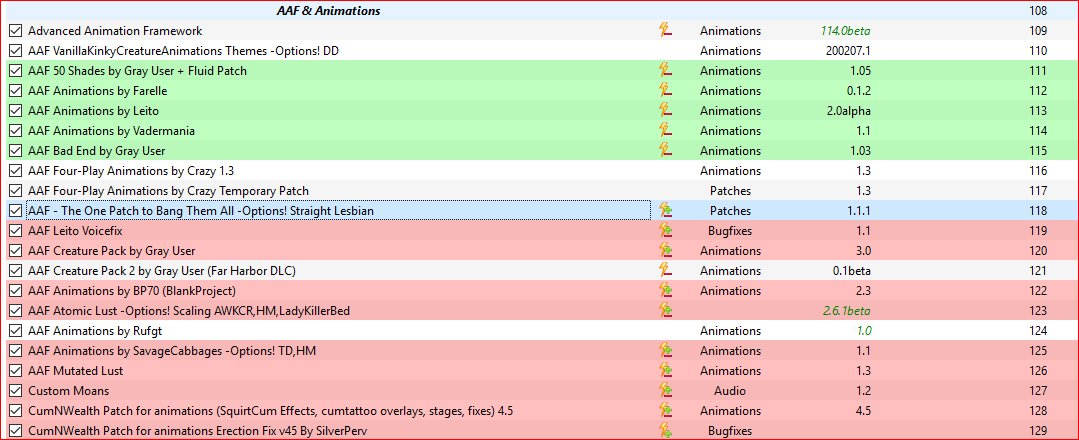Click conflict flag icon for Advanced Animation Framework

(665, 30)
